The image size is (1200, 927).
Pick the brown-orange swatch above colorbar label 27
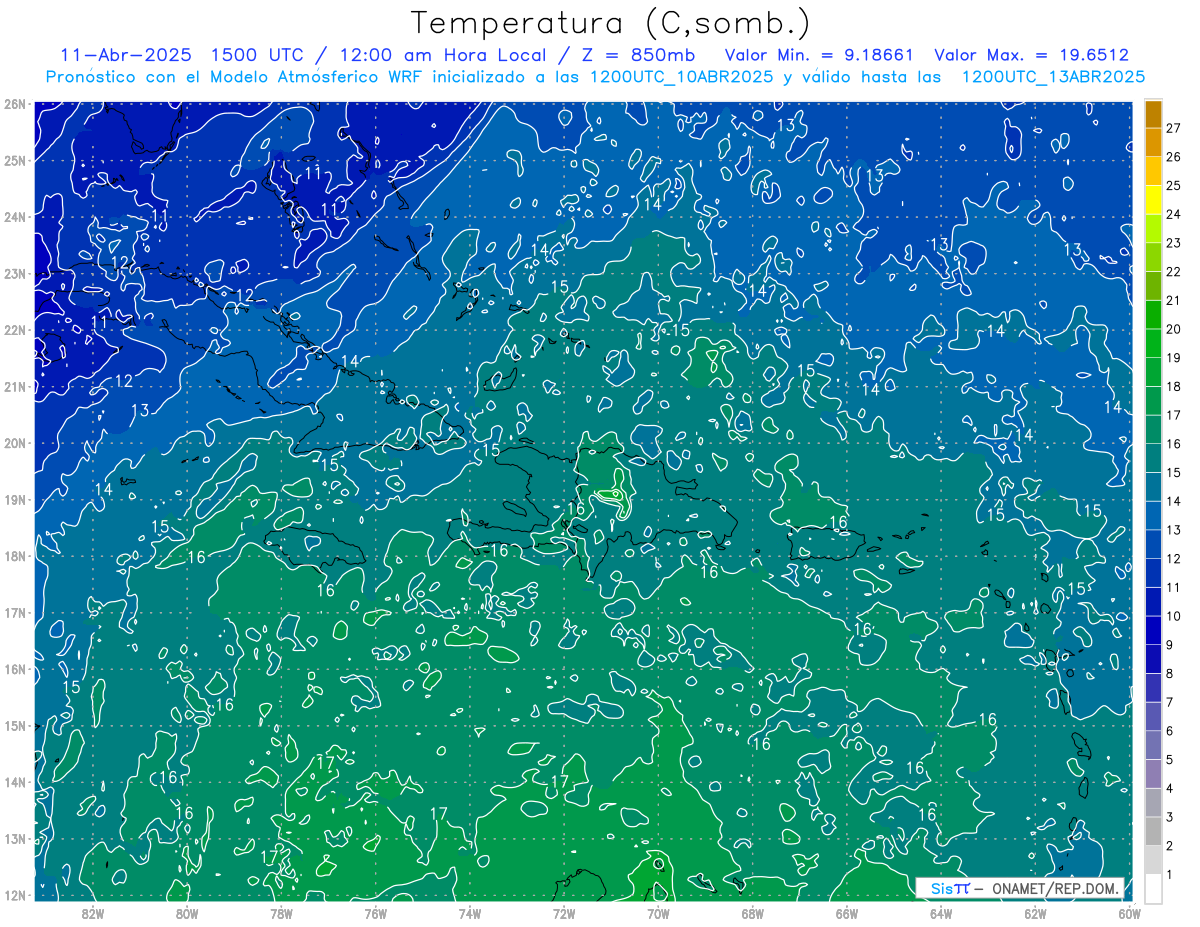1153,113
